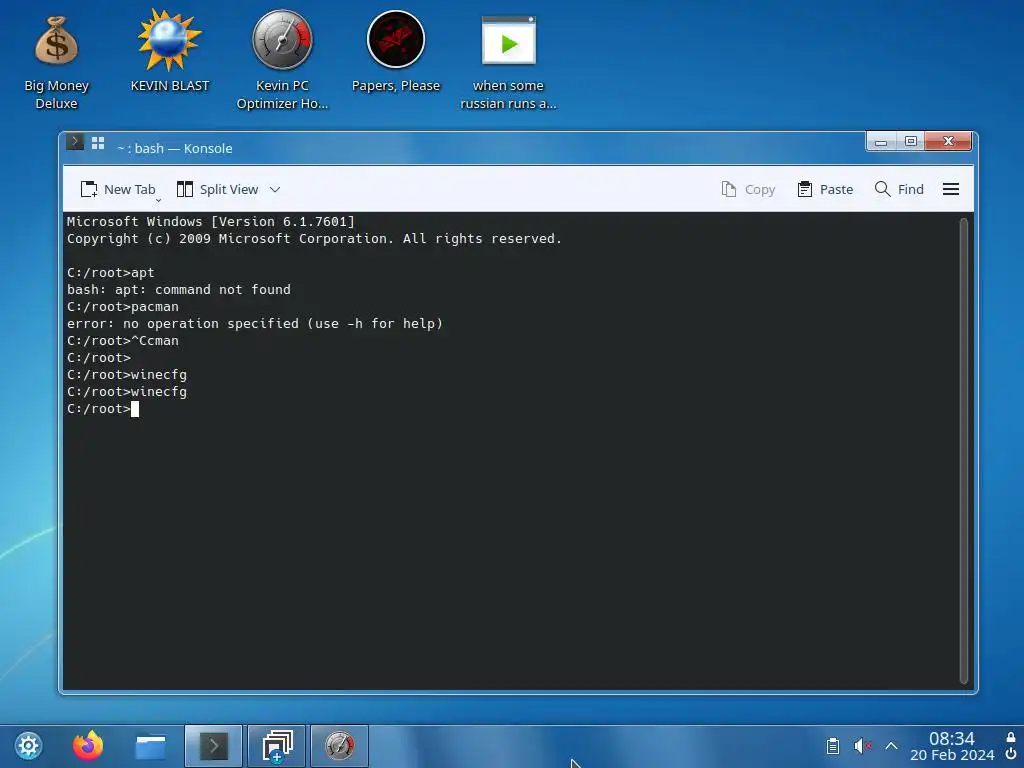Open Big Money Deluxe desktop shortcut
1024x768 pixels.
pyautogui.click(x=56, y=62)
